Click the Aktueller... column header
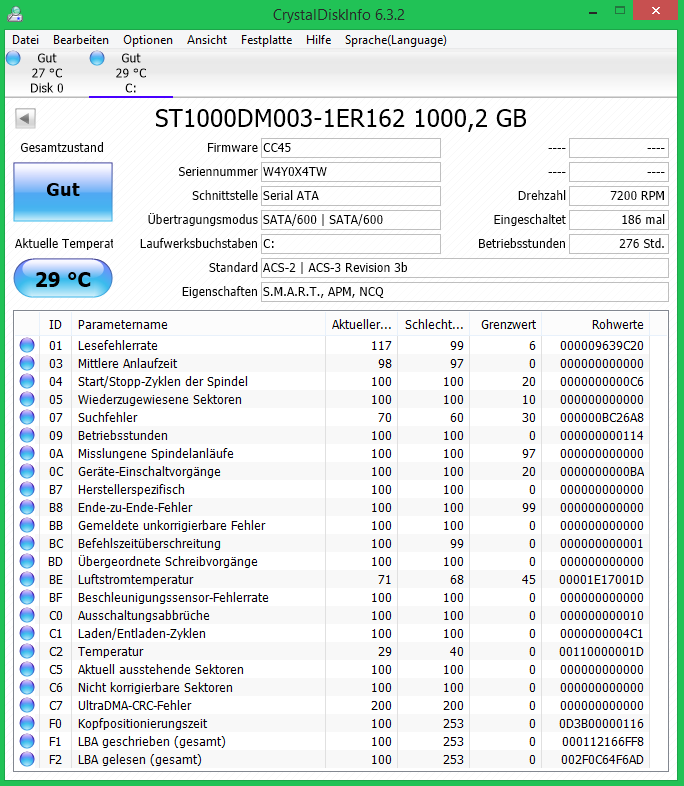The image size is (684, 786). point(361,324)
